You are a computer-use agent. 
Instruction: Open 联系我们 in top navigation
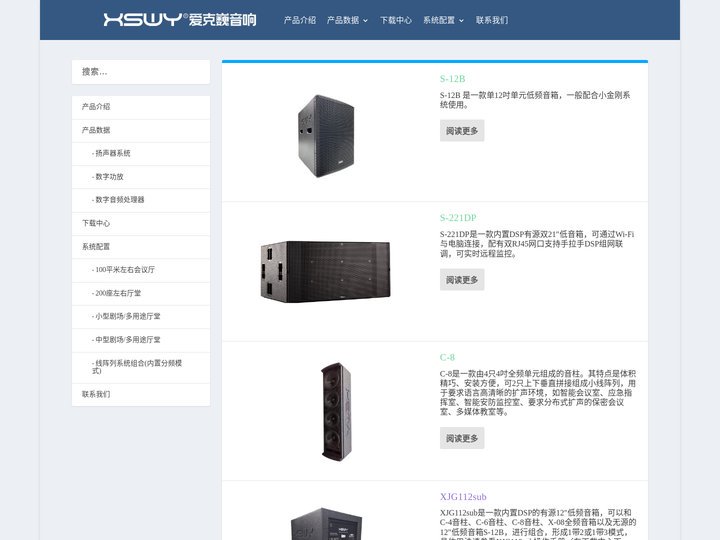[x=492, y=20]
